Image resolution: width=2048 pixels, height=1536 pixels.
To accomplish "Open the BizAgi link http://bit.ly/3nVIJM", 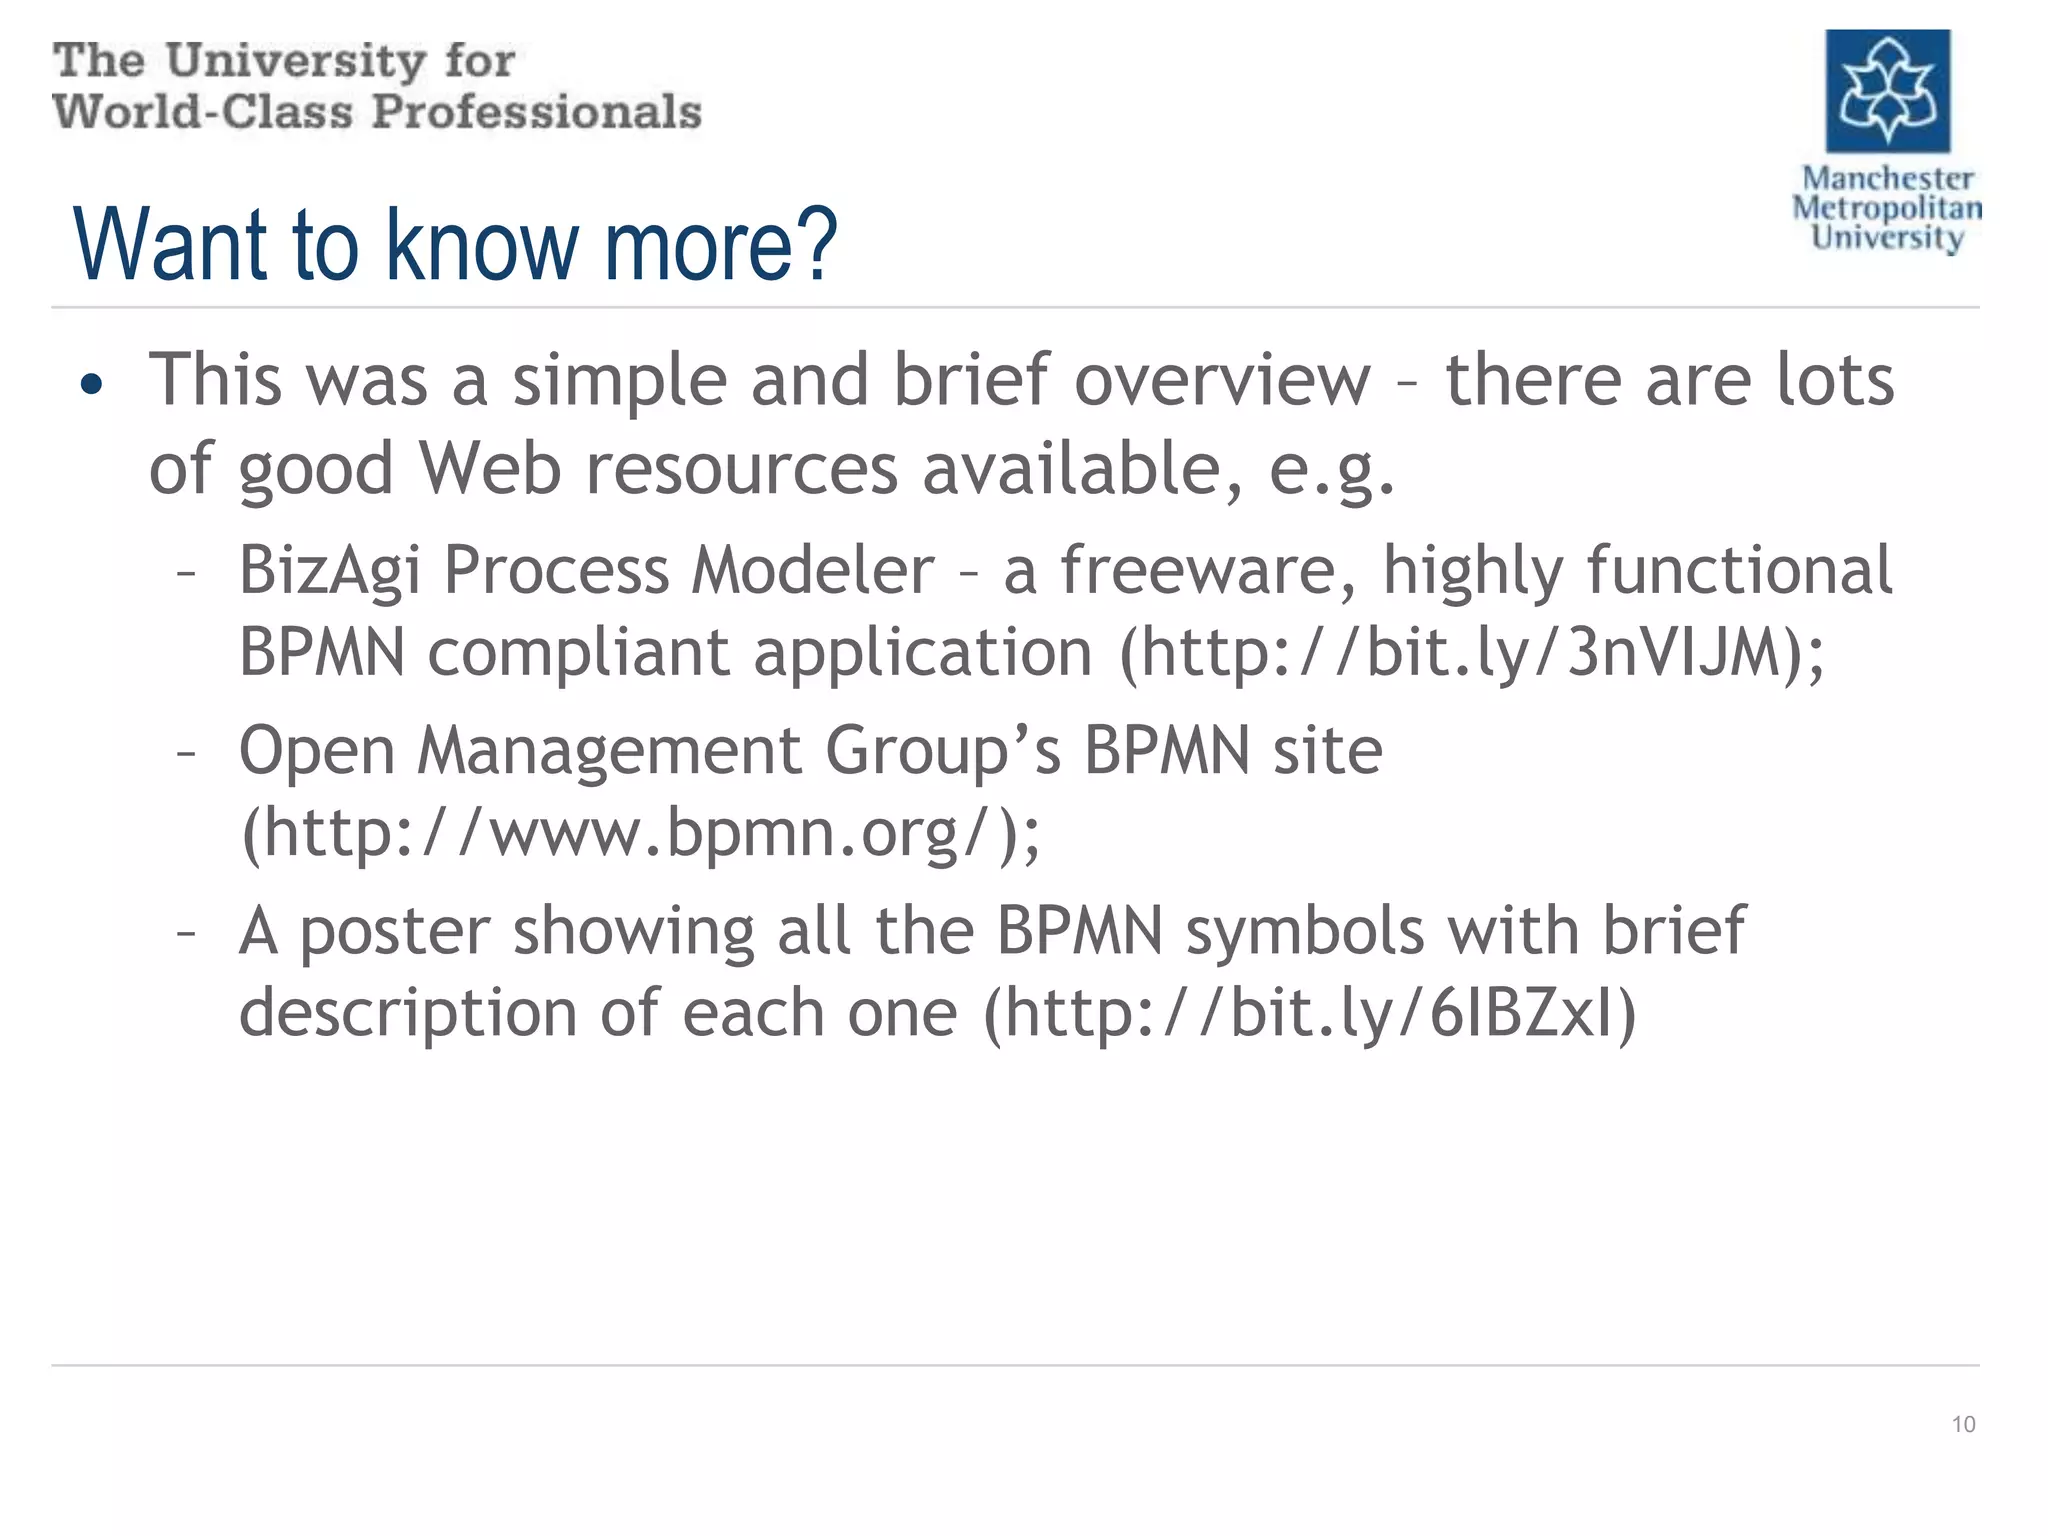I will pos(1468,652).
